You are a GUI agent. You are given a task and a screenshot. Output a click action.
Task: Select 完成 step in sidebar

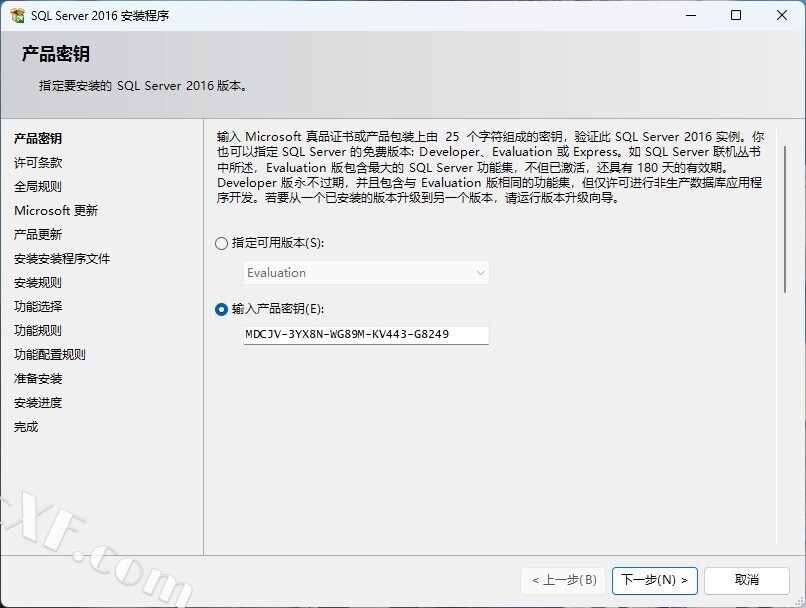pyautogui.click(x=26, y=427)
